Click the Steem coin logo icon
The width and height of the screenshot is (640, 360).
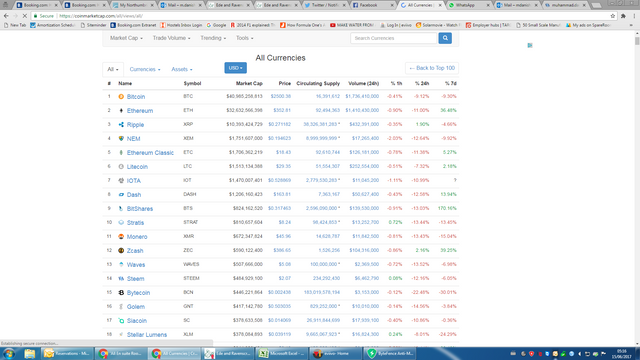(x=121, y=278)
